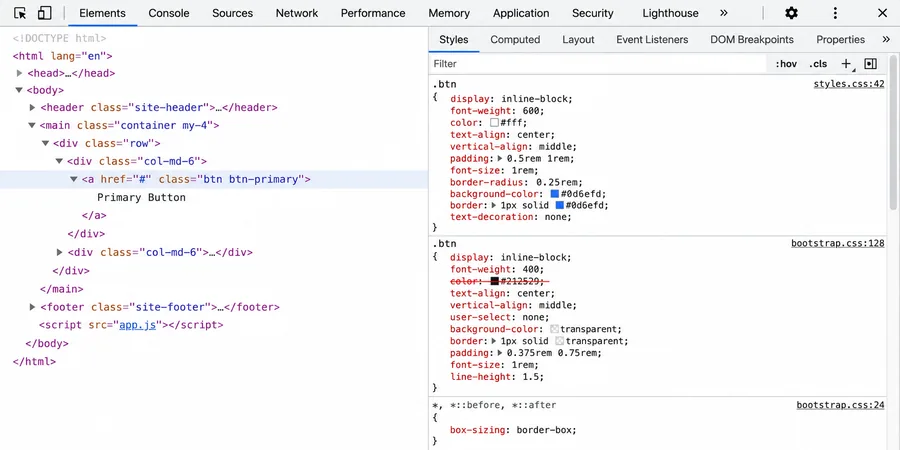This screenshot has width=900, height=450.
Task: Open the Security panel tab
Action: pos(593,13)
